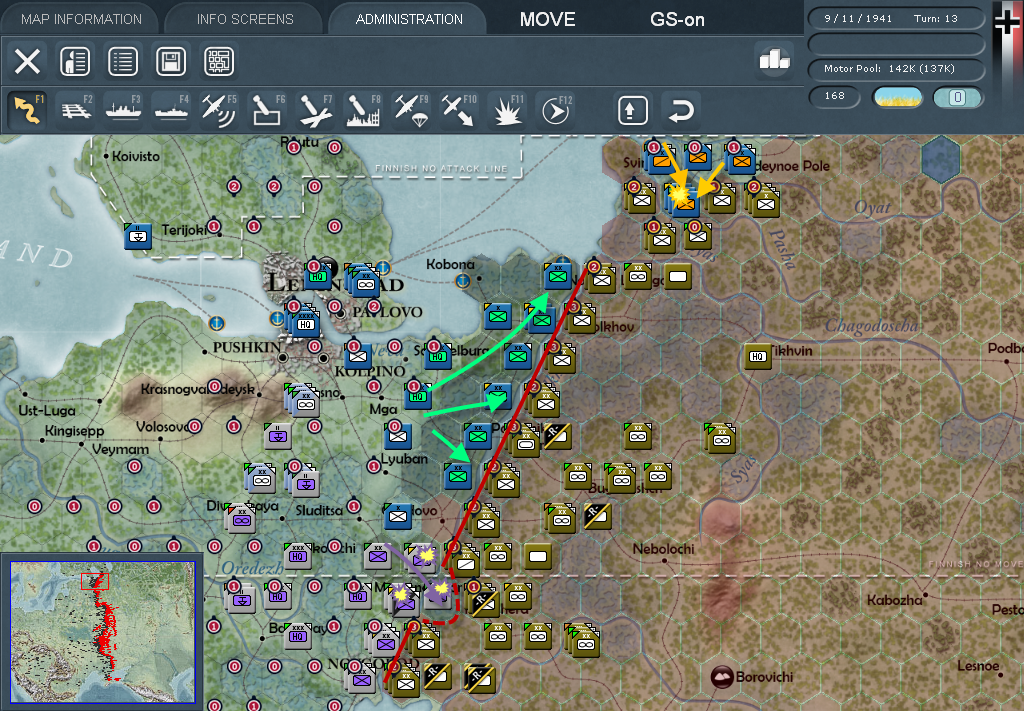Select the F2 rail movement mode
The width and height of the screenshot is (1024, 711).
(x=76, y=109)
